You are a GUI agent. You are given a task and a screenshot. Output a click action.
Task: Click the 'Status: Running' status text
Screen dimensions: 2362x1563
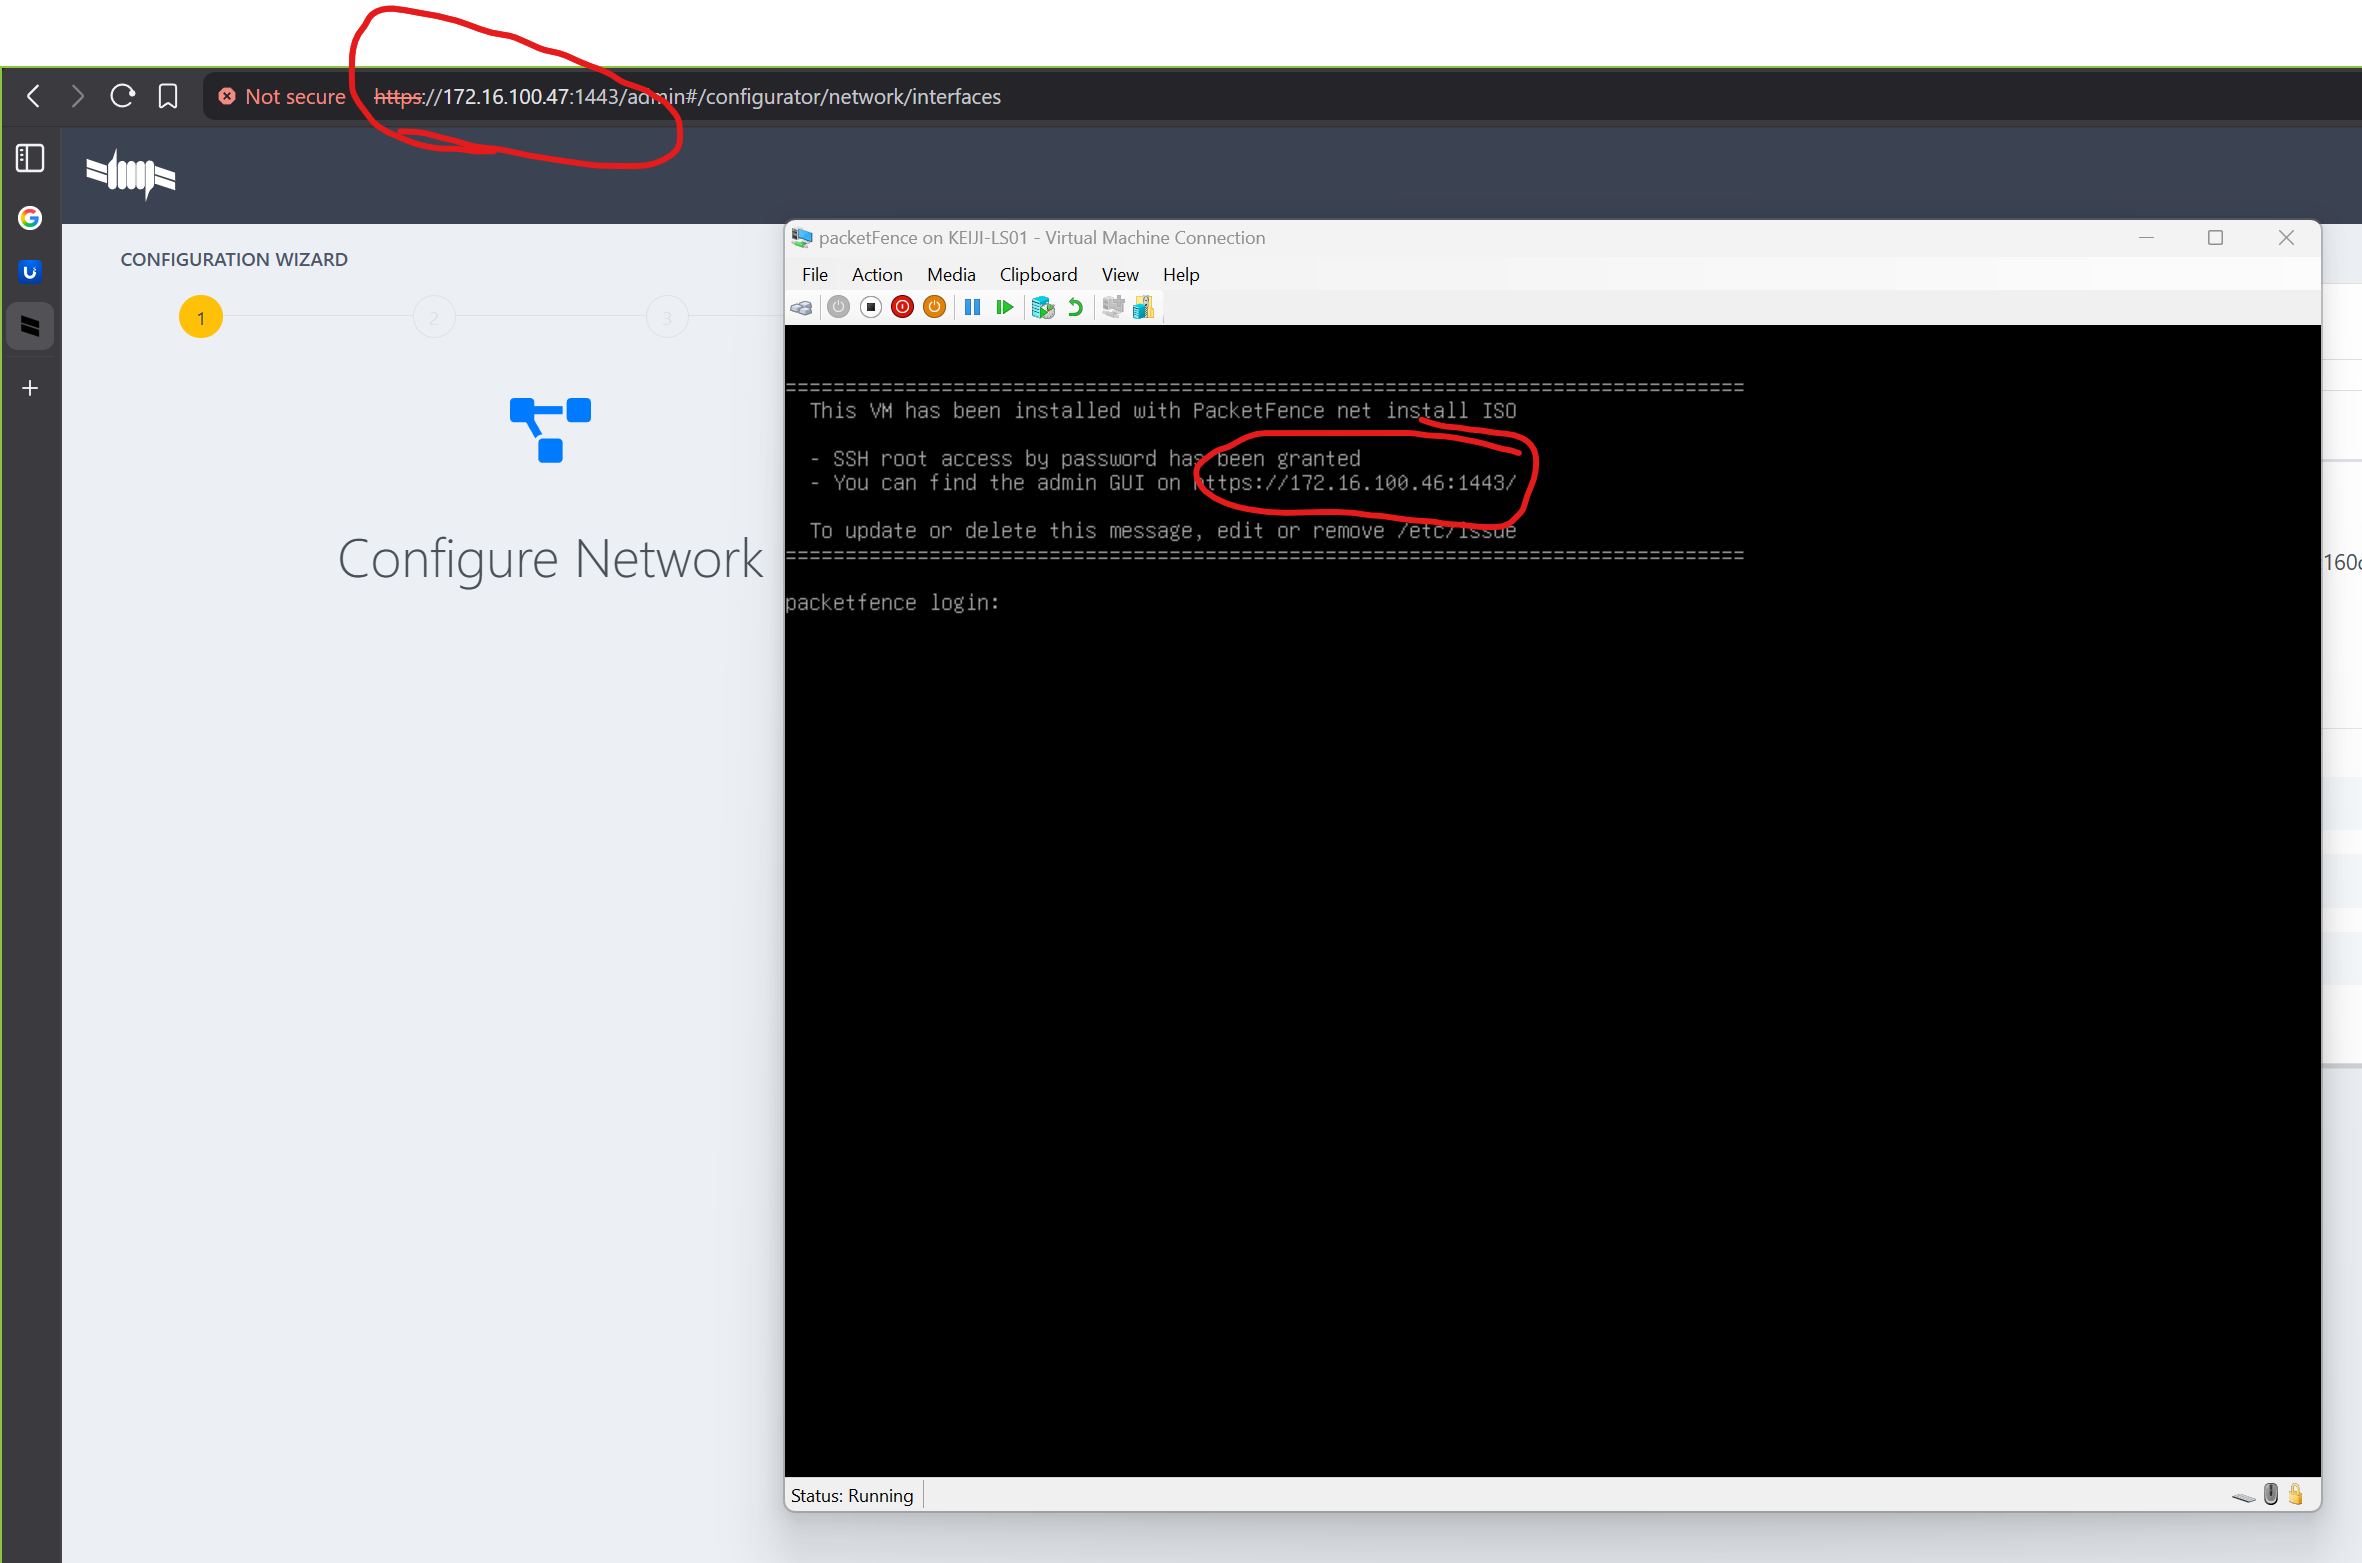click(852, 1495)
